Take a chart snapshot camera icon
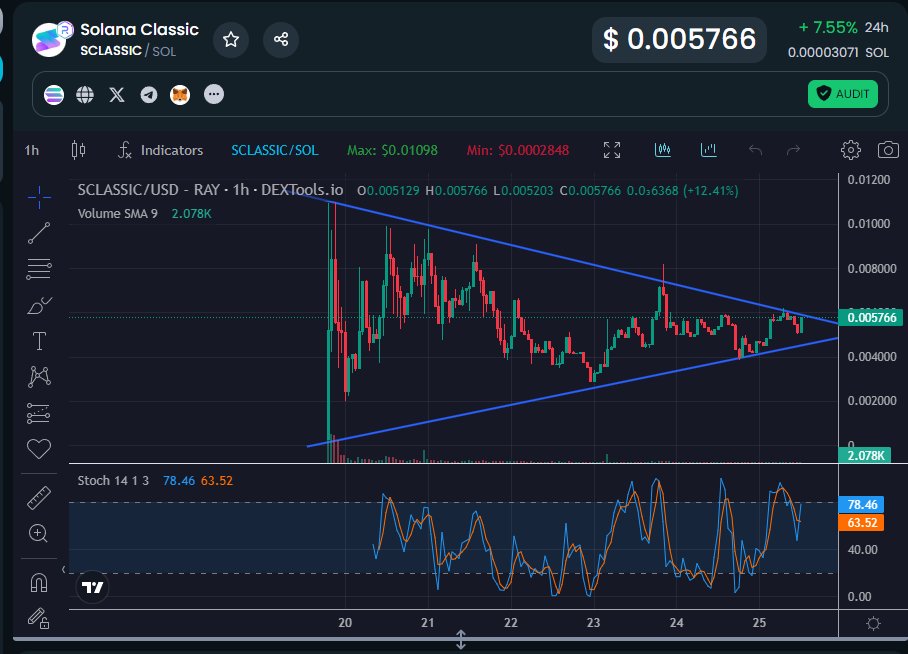Screen dimensions: 908x654 point(888,150)
